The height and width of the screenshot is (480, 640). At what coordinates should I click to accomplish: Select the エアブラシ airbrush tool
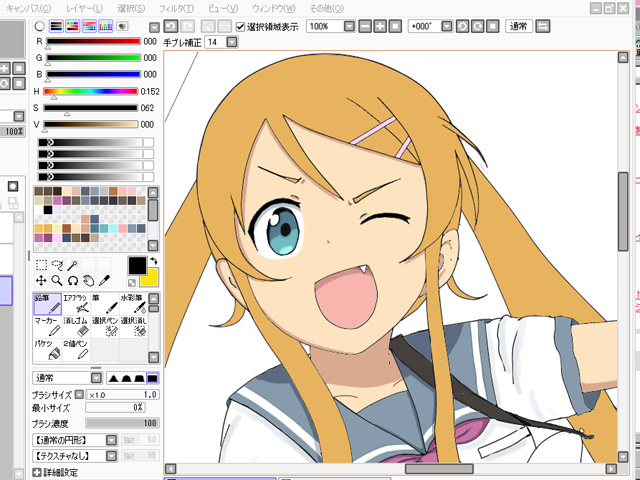(76, 304)
